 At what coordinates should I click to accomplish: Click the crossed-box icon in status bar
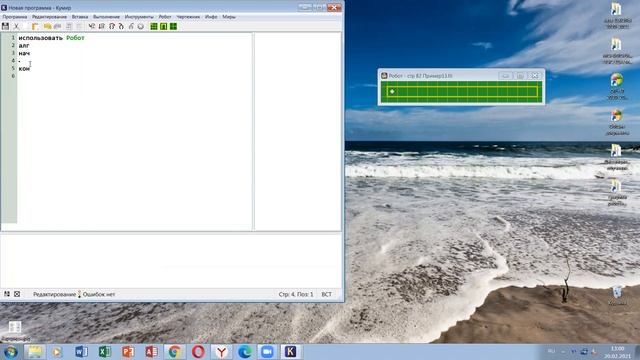(17, 294)
